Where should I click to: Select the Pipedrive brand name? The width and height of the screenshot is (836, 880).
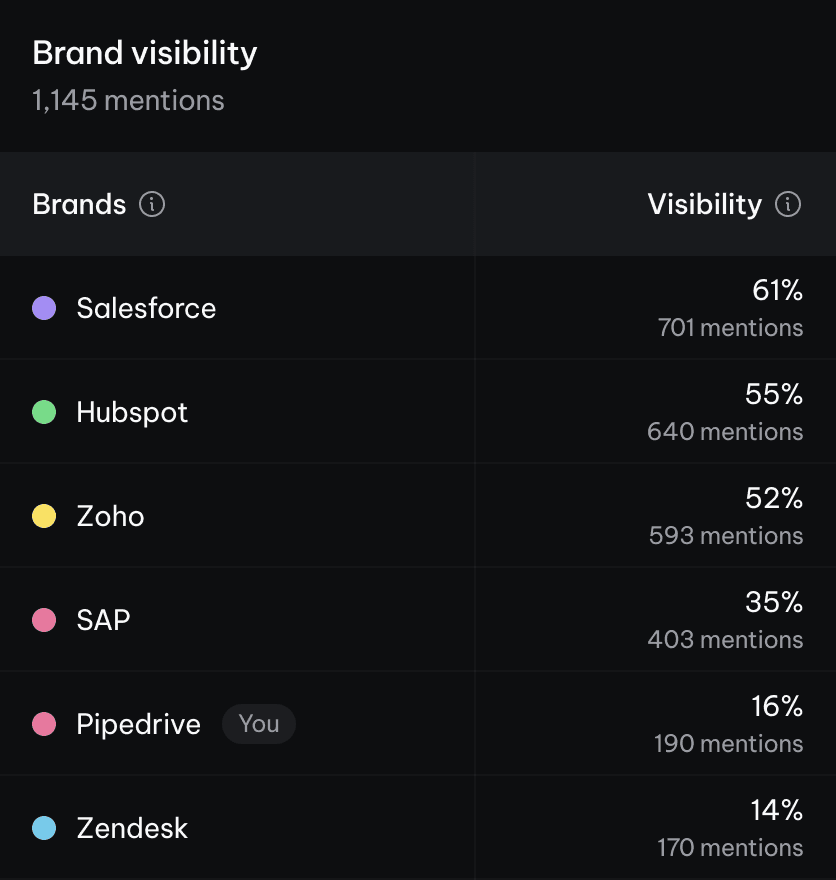click(138, 724)
